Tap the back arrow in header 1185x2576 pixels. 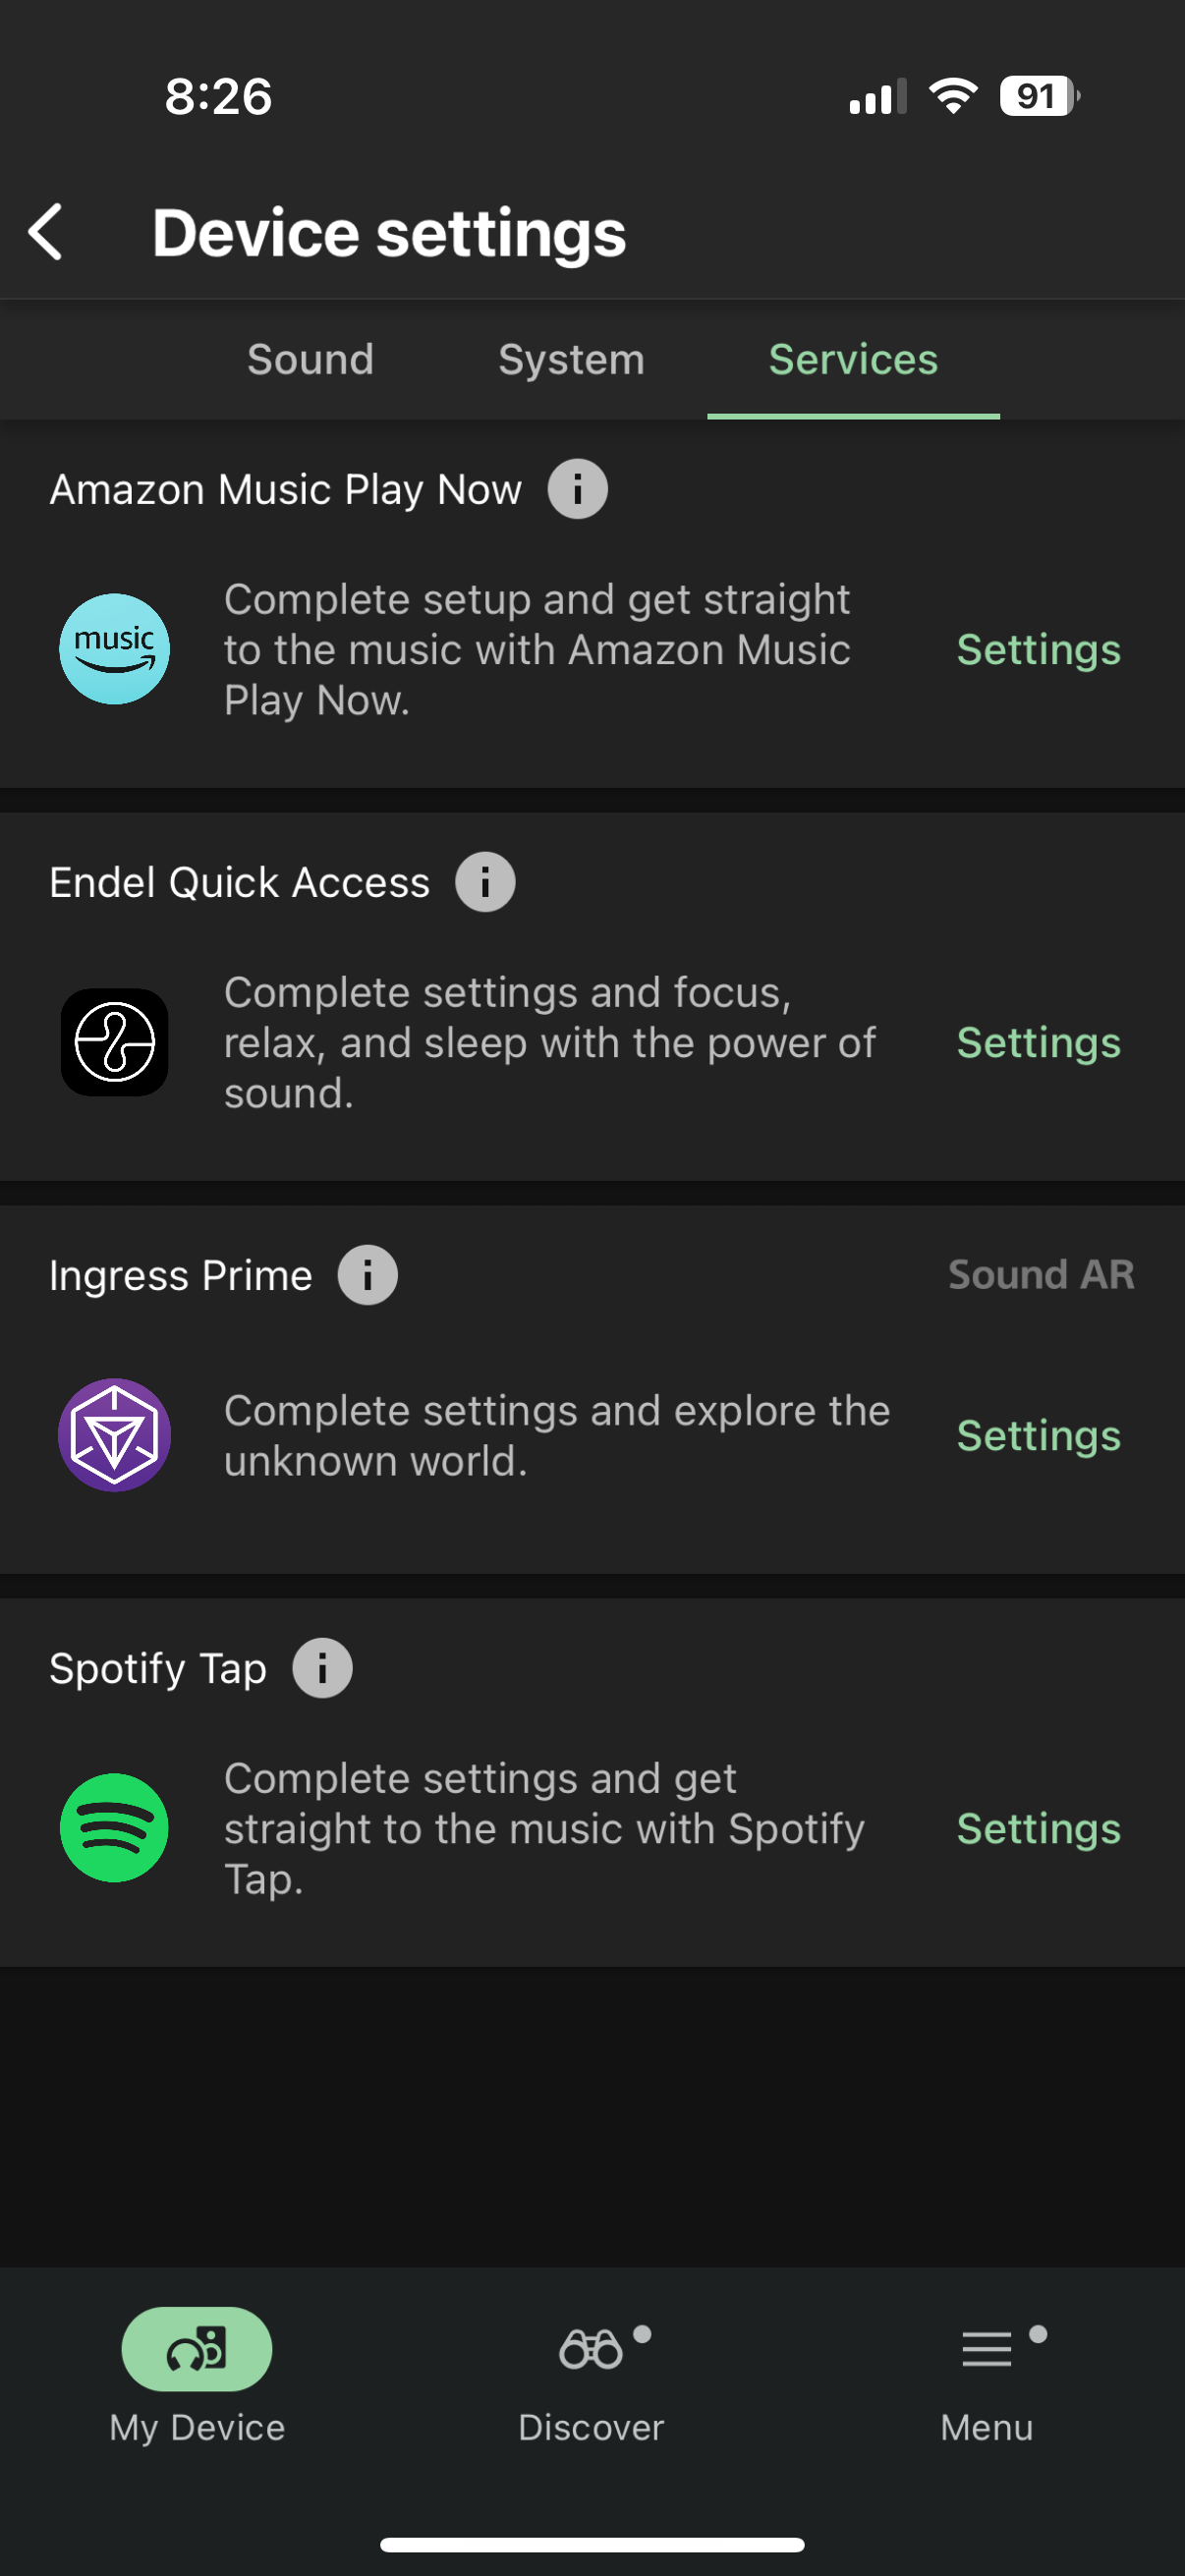(x=46, y=232)
